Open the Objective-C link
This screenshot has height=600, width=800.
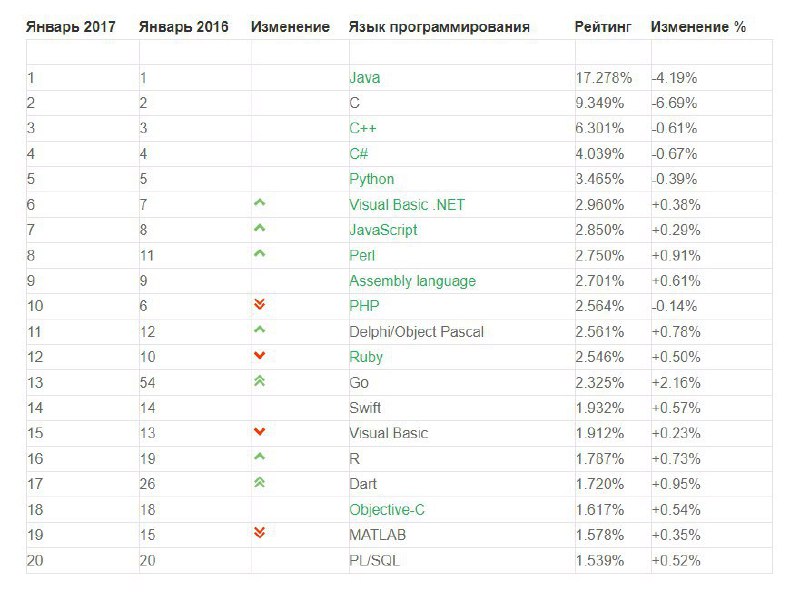[x=387, y=510]
